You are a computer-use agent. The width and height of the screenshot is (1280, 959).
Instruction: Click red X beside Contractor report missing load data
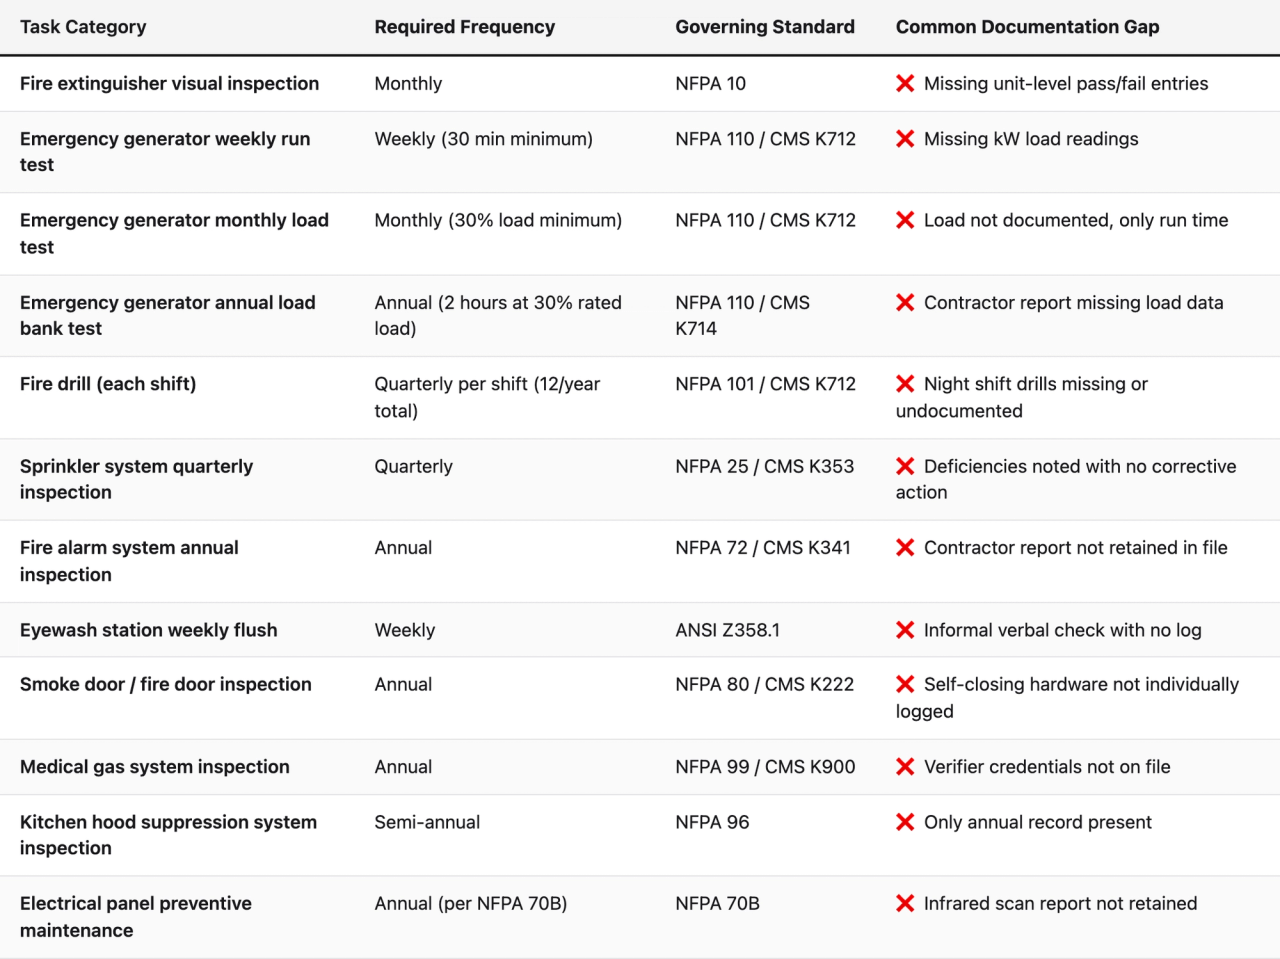click(x=905, y=303)
